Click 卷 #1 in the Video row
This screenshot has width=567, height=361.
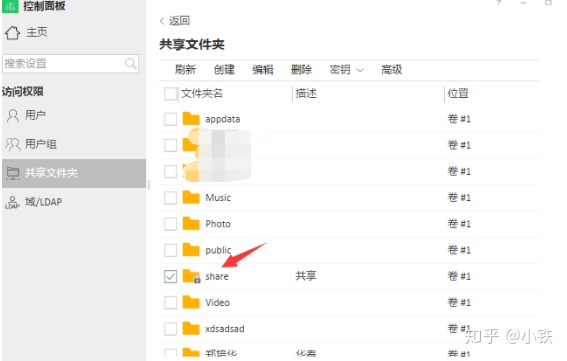(x=459, y=302)
